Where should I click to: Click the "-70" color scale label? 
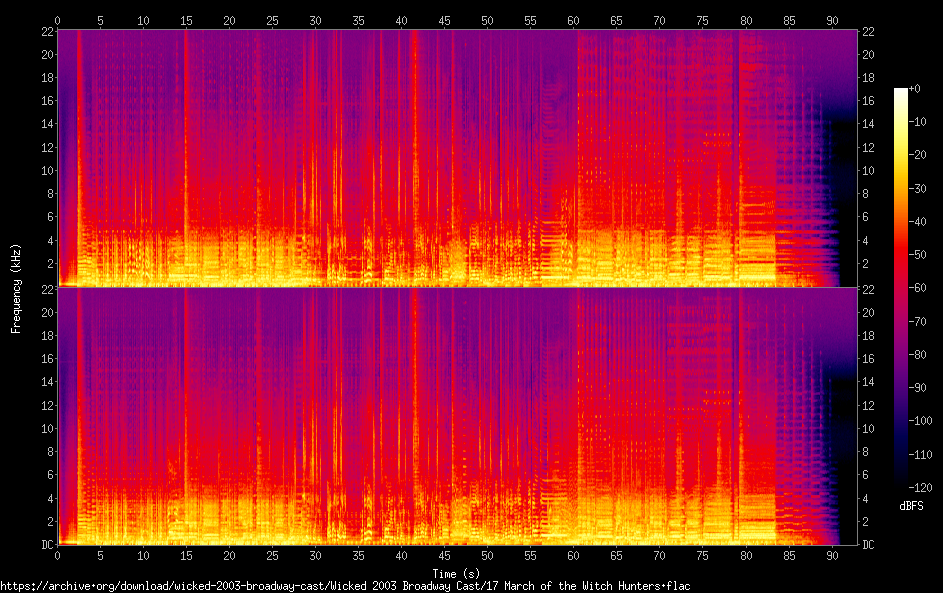click(918, 322)
